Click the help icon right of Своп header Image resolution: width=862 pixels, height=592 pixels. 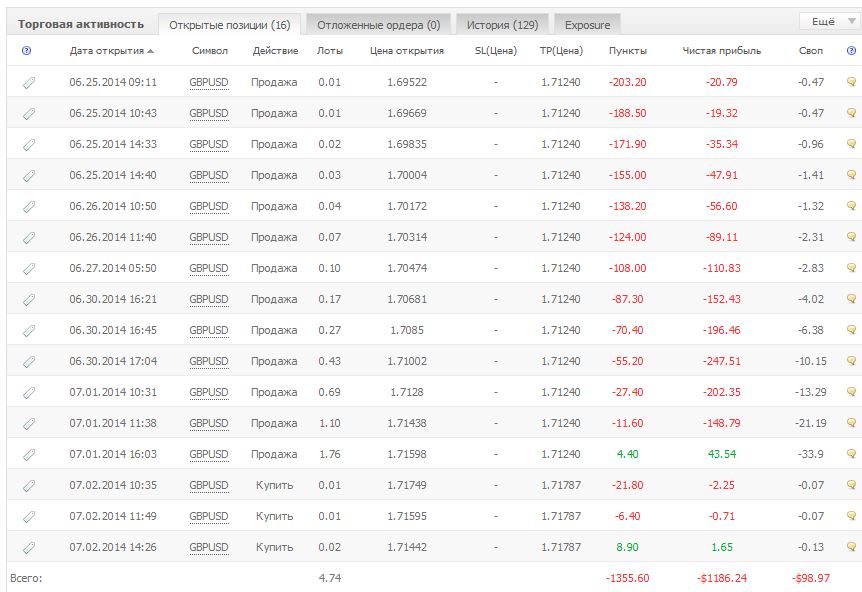pos(851,51)
